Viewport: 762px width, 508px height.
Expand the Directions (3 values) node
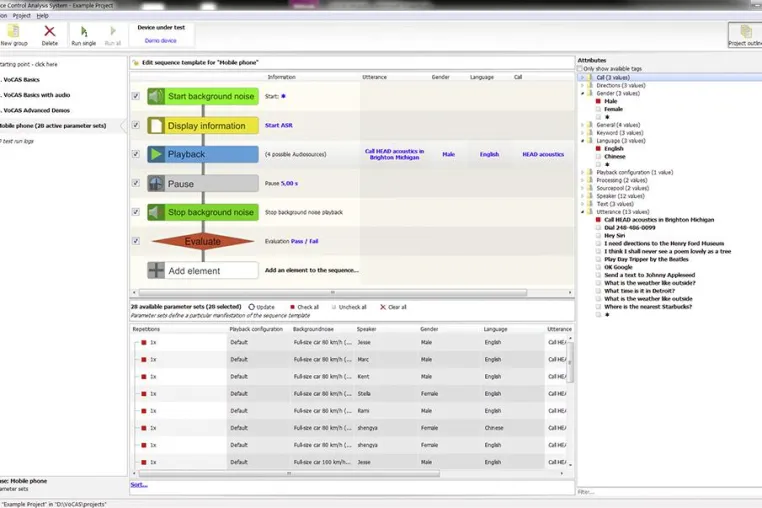tap(583, 85)
